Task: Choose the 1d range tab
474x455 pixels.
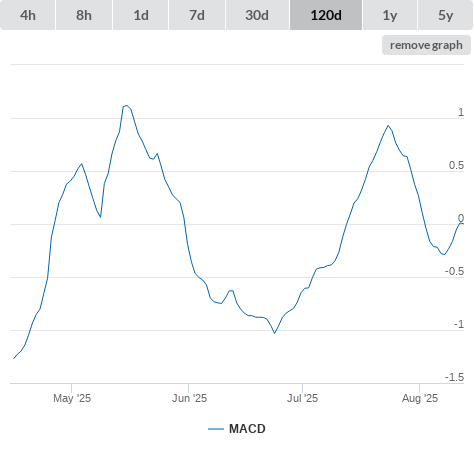Action: click(x=141, y=15)
